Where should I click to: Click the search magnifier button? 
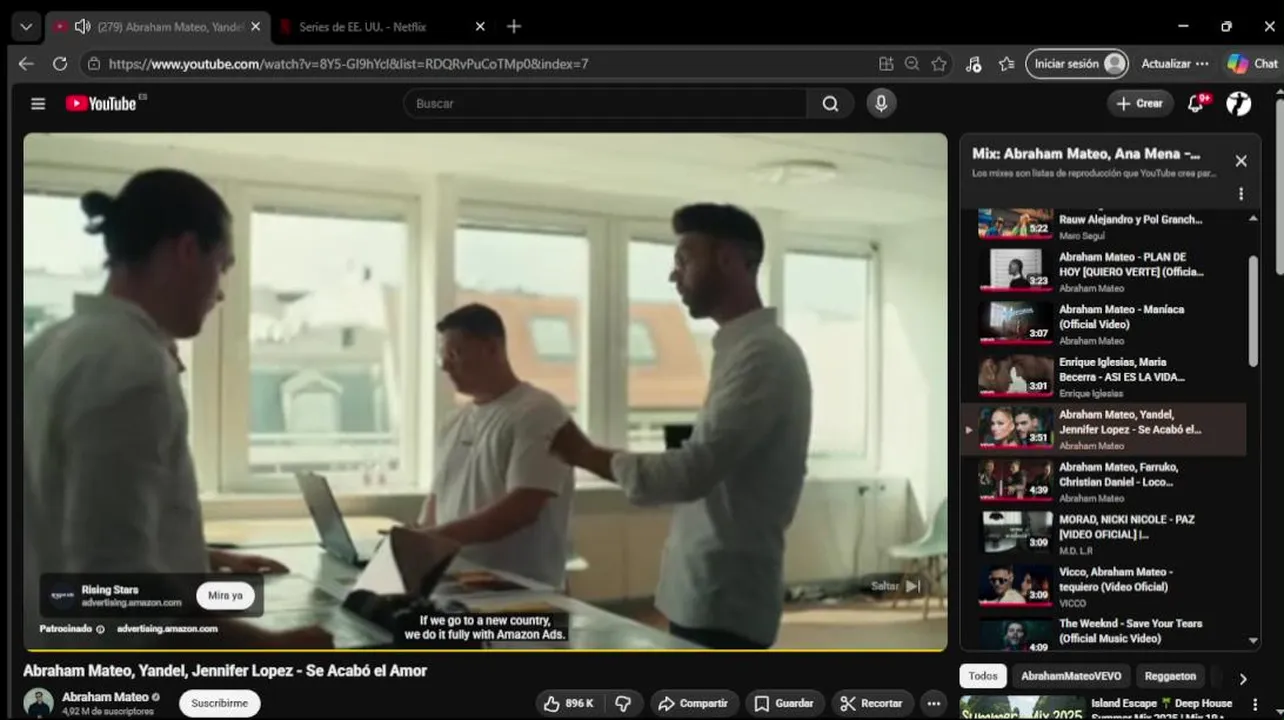click(830, 103)
